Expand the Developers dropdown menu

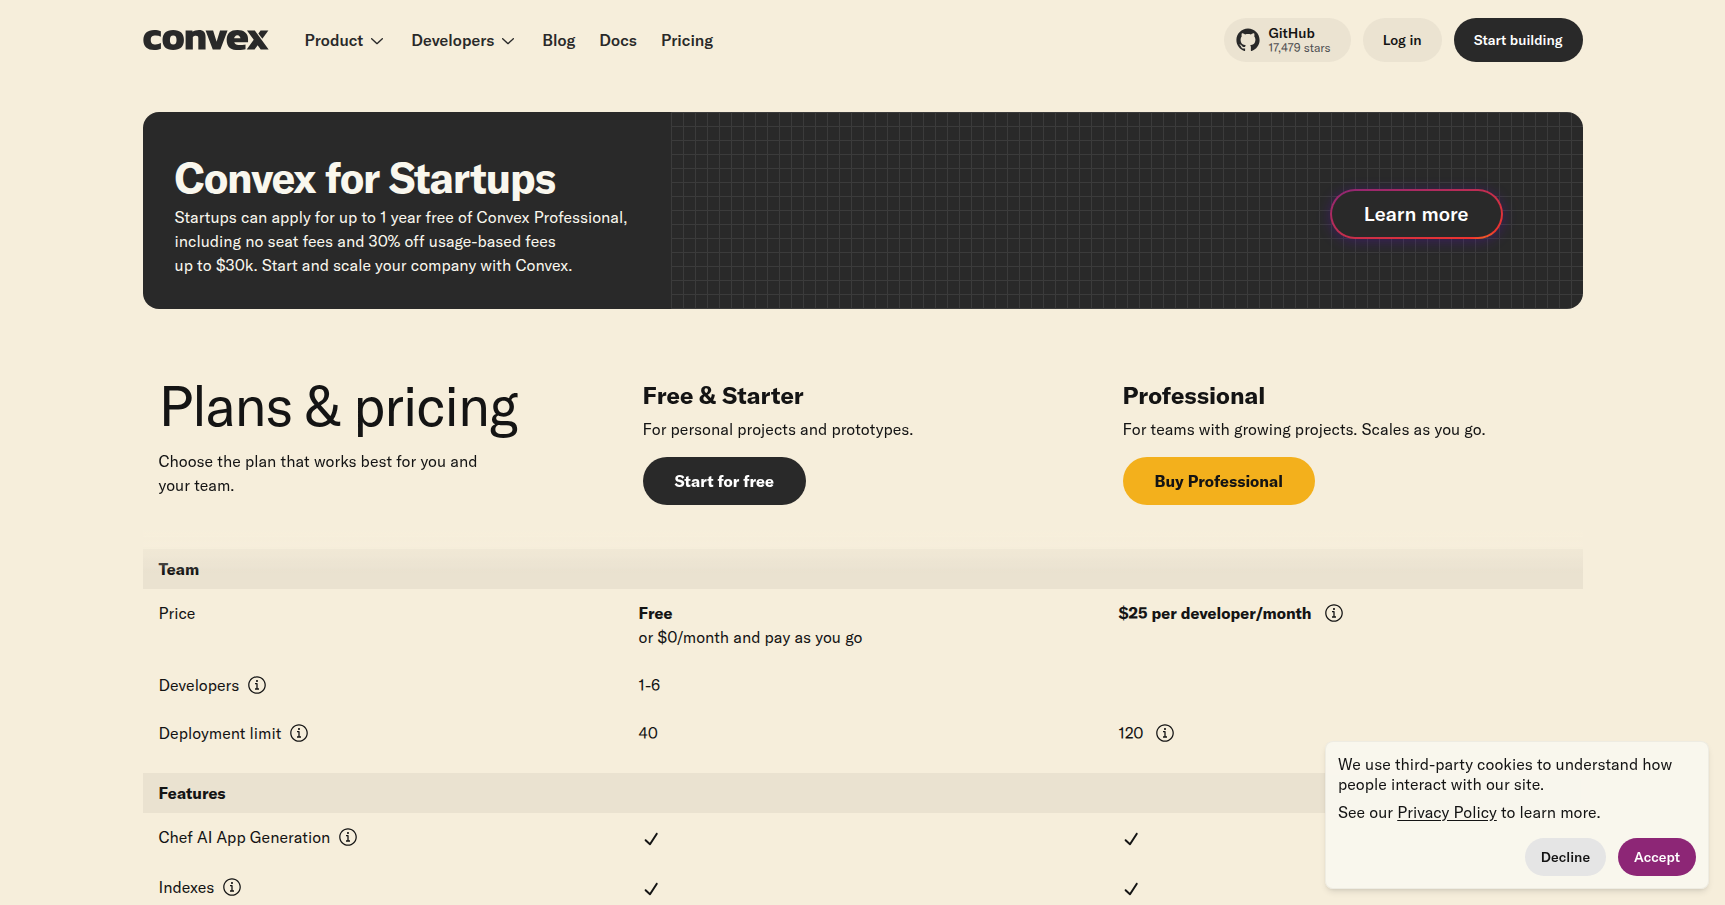pos(462,40)
